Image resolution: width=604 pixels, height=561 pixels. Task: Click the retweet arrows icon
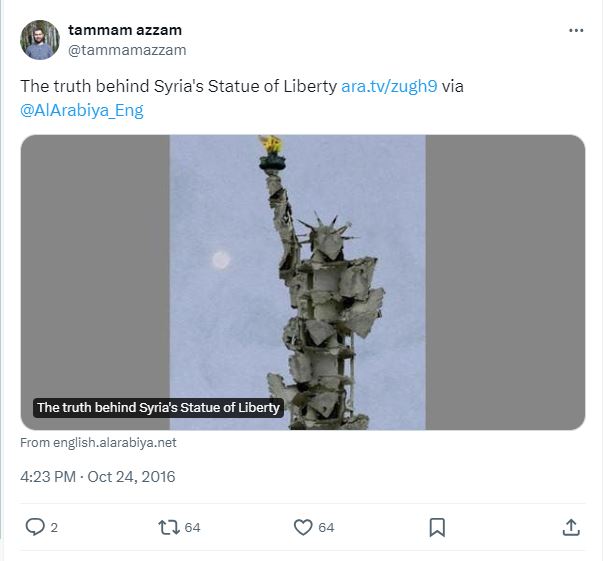pos(168,527)
